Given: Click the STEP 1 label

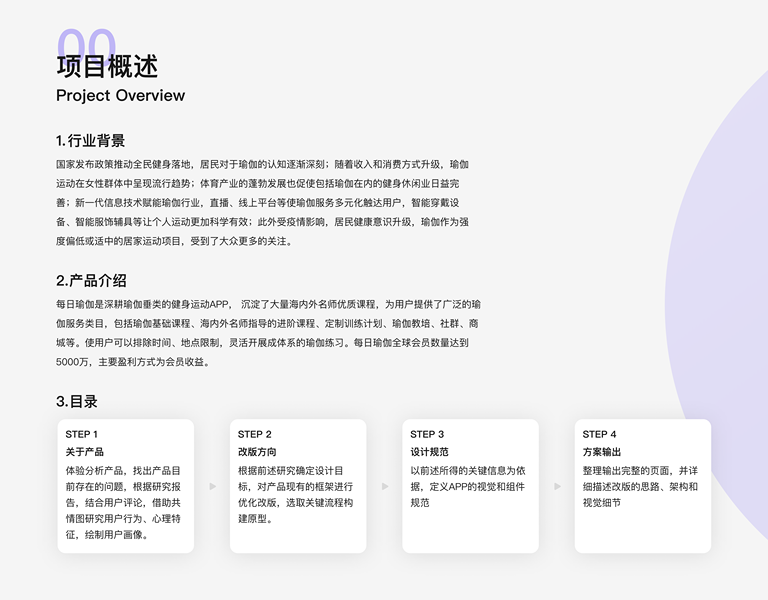Looking at the screenshot, I should click(82, 434).
